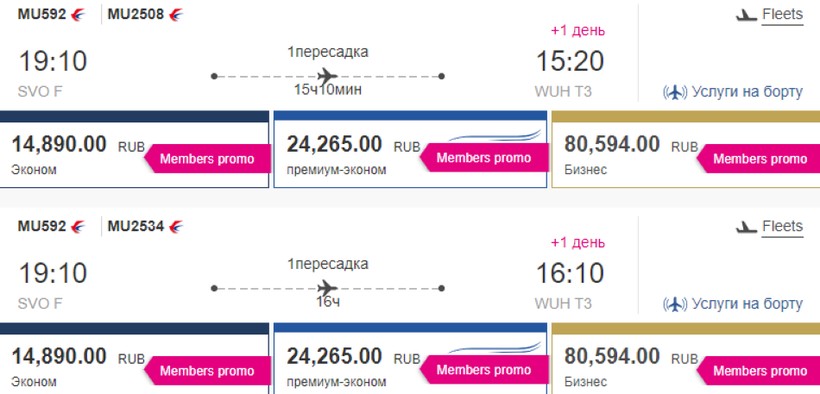
Task: Open Fleets link for MU592/MU2508 flight
Action: [782, 15]
